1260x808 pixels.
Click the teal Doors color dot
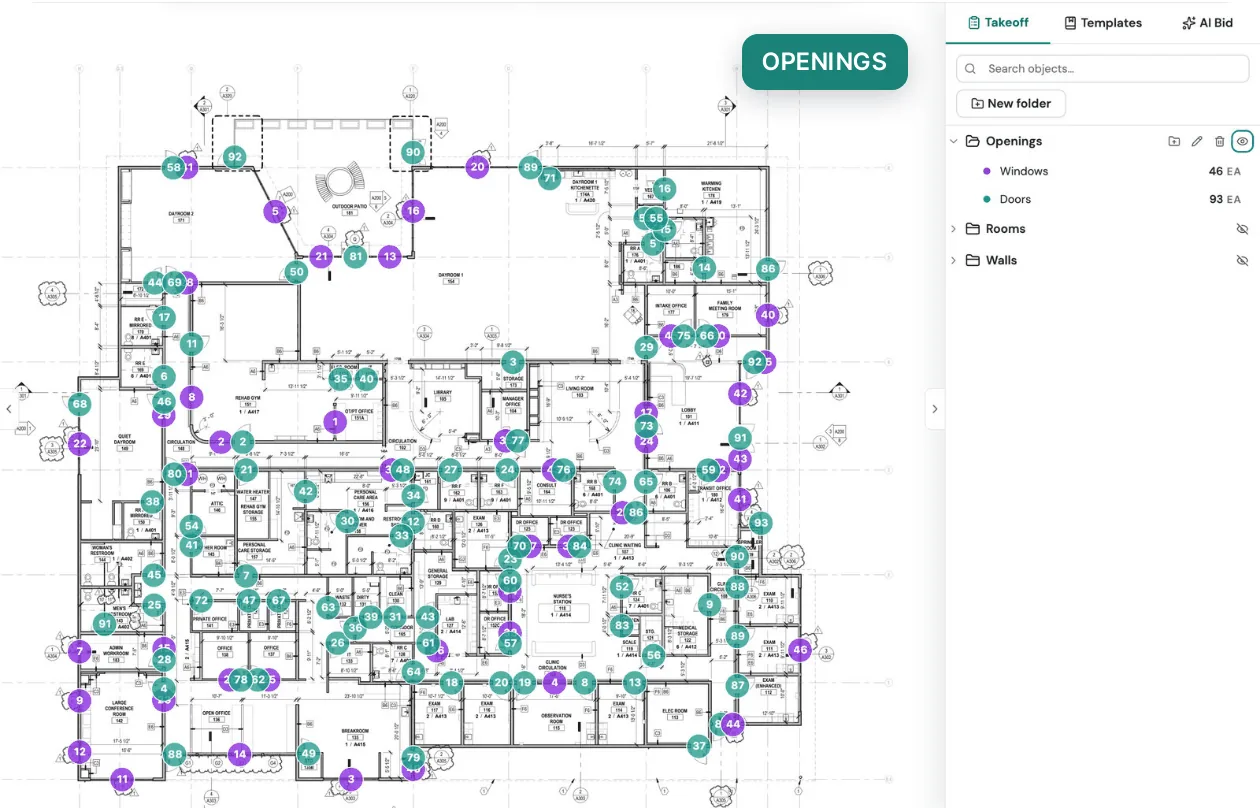(987, 199)
